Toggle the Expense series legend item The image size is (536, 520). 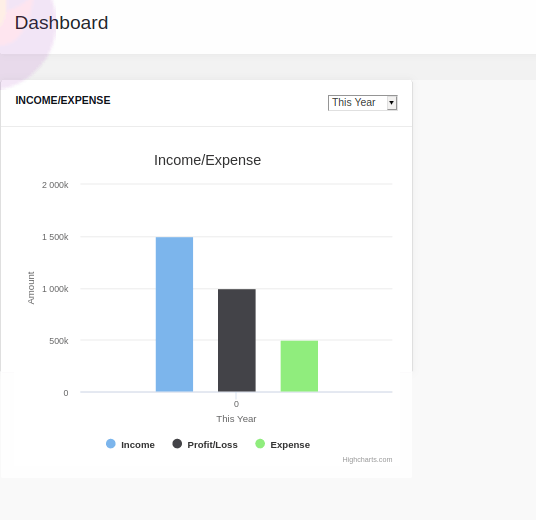click(x=283, y=444)
